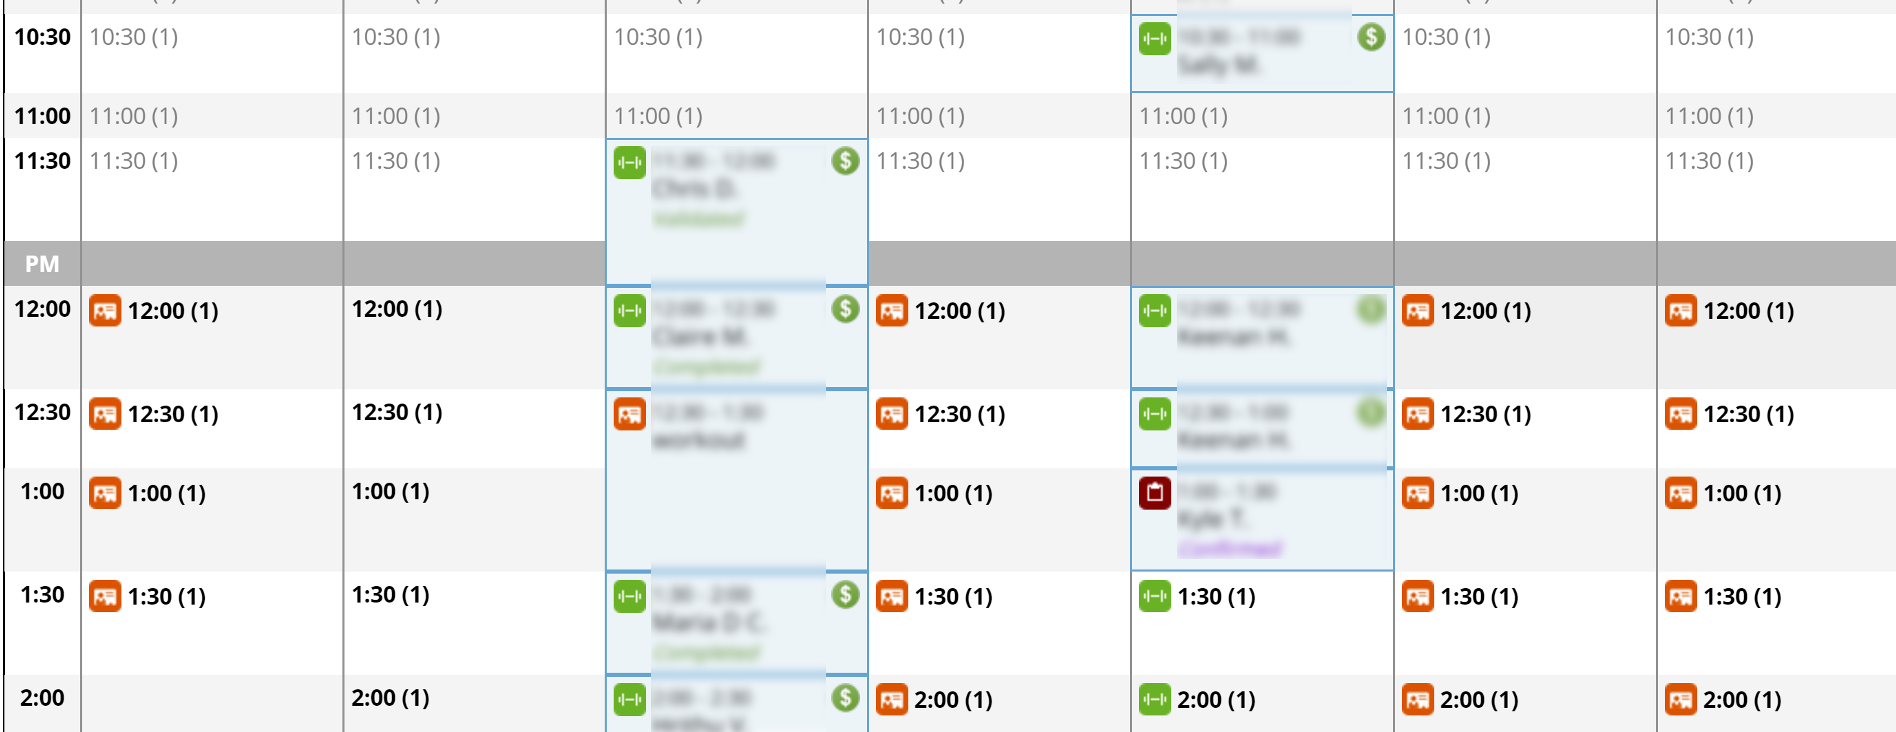
Task: Select first column 11:00 (1) gray slot
Action: tap(134, 116)
